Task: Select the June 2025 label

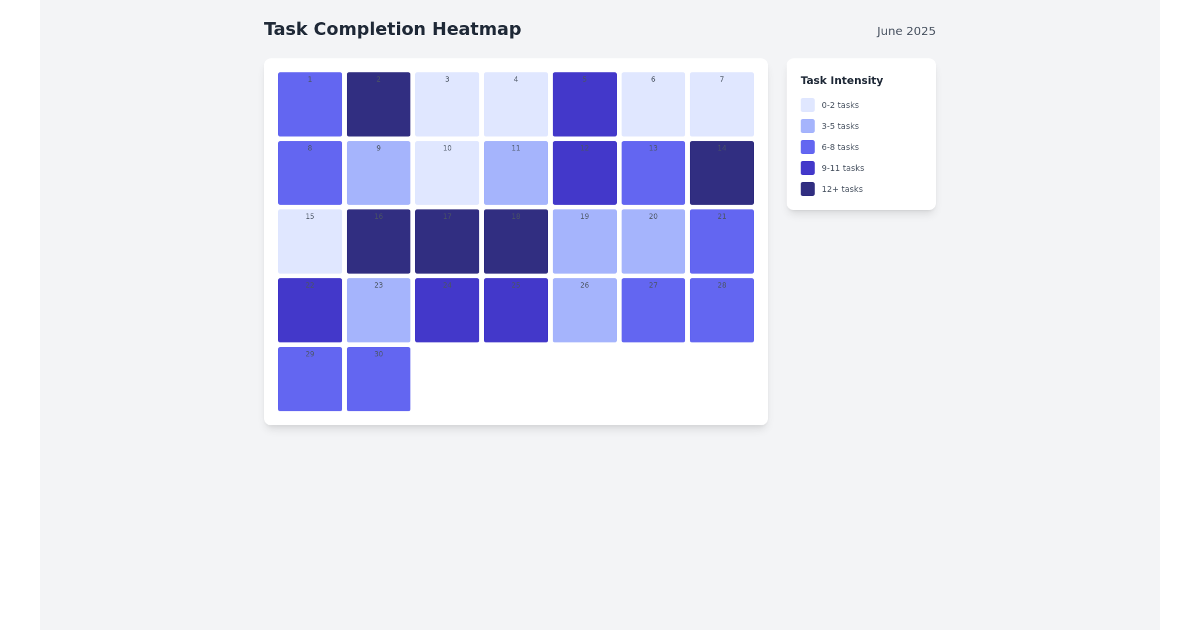Action: (906, 31)
